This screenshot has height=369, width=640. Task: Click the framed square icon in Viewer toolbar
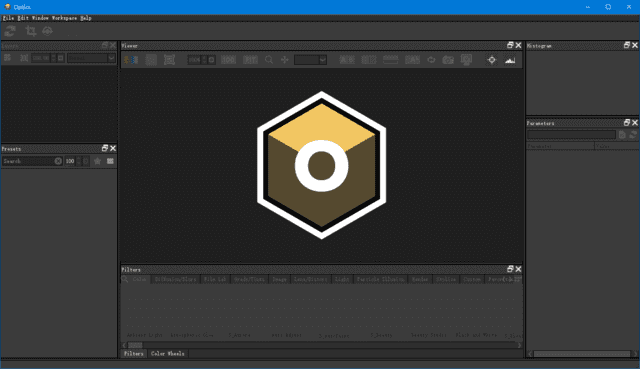click(x=169, y=60)
